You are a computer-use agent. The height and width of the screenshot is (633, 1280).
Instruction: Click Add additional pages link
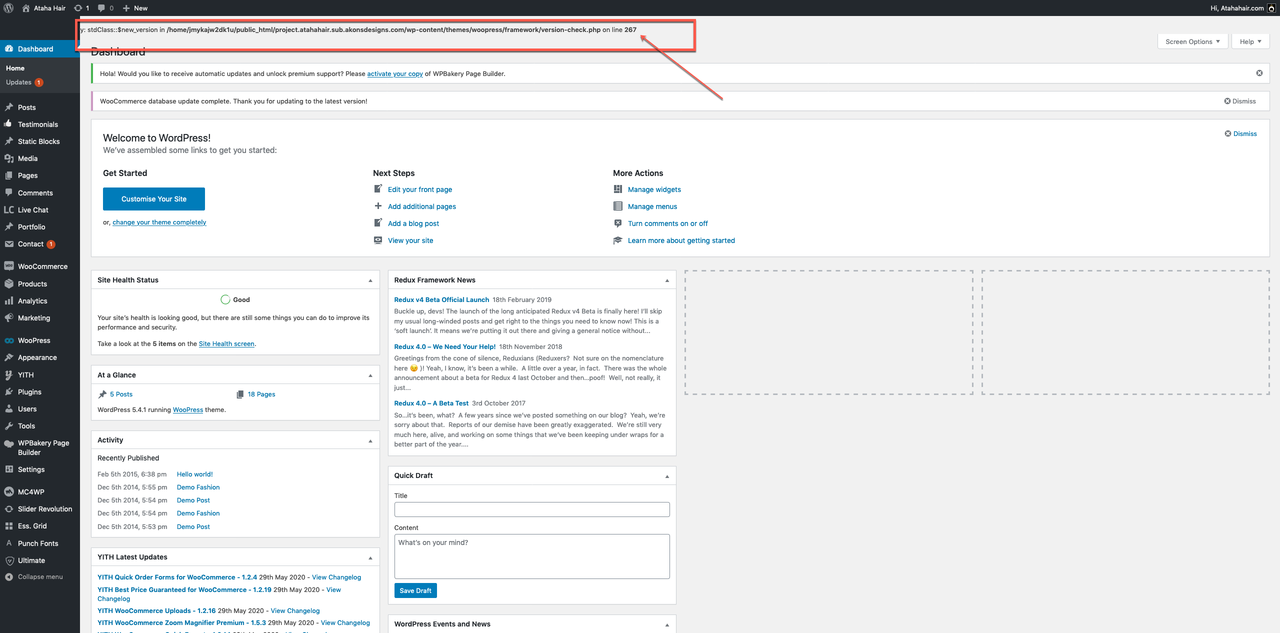[x=422, y=206]
